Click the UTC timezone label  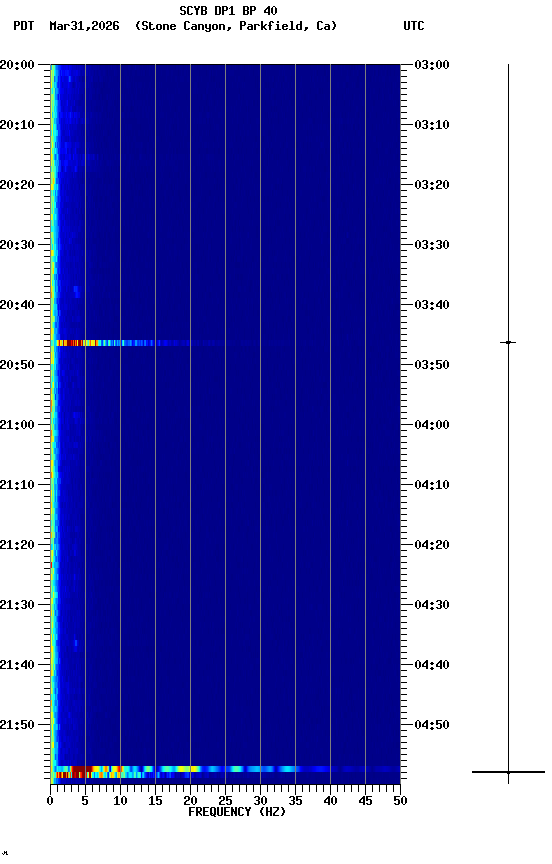click(x=414, y=26)
